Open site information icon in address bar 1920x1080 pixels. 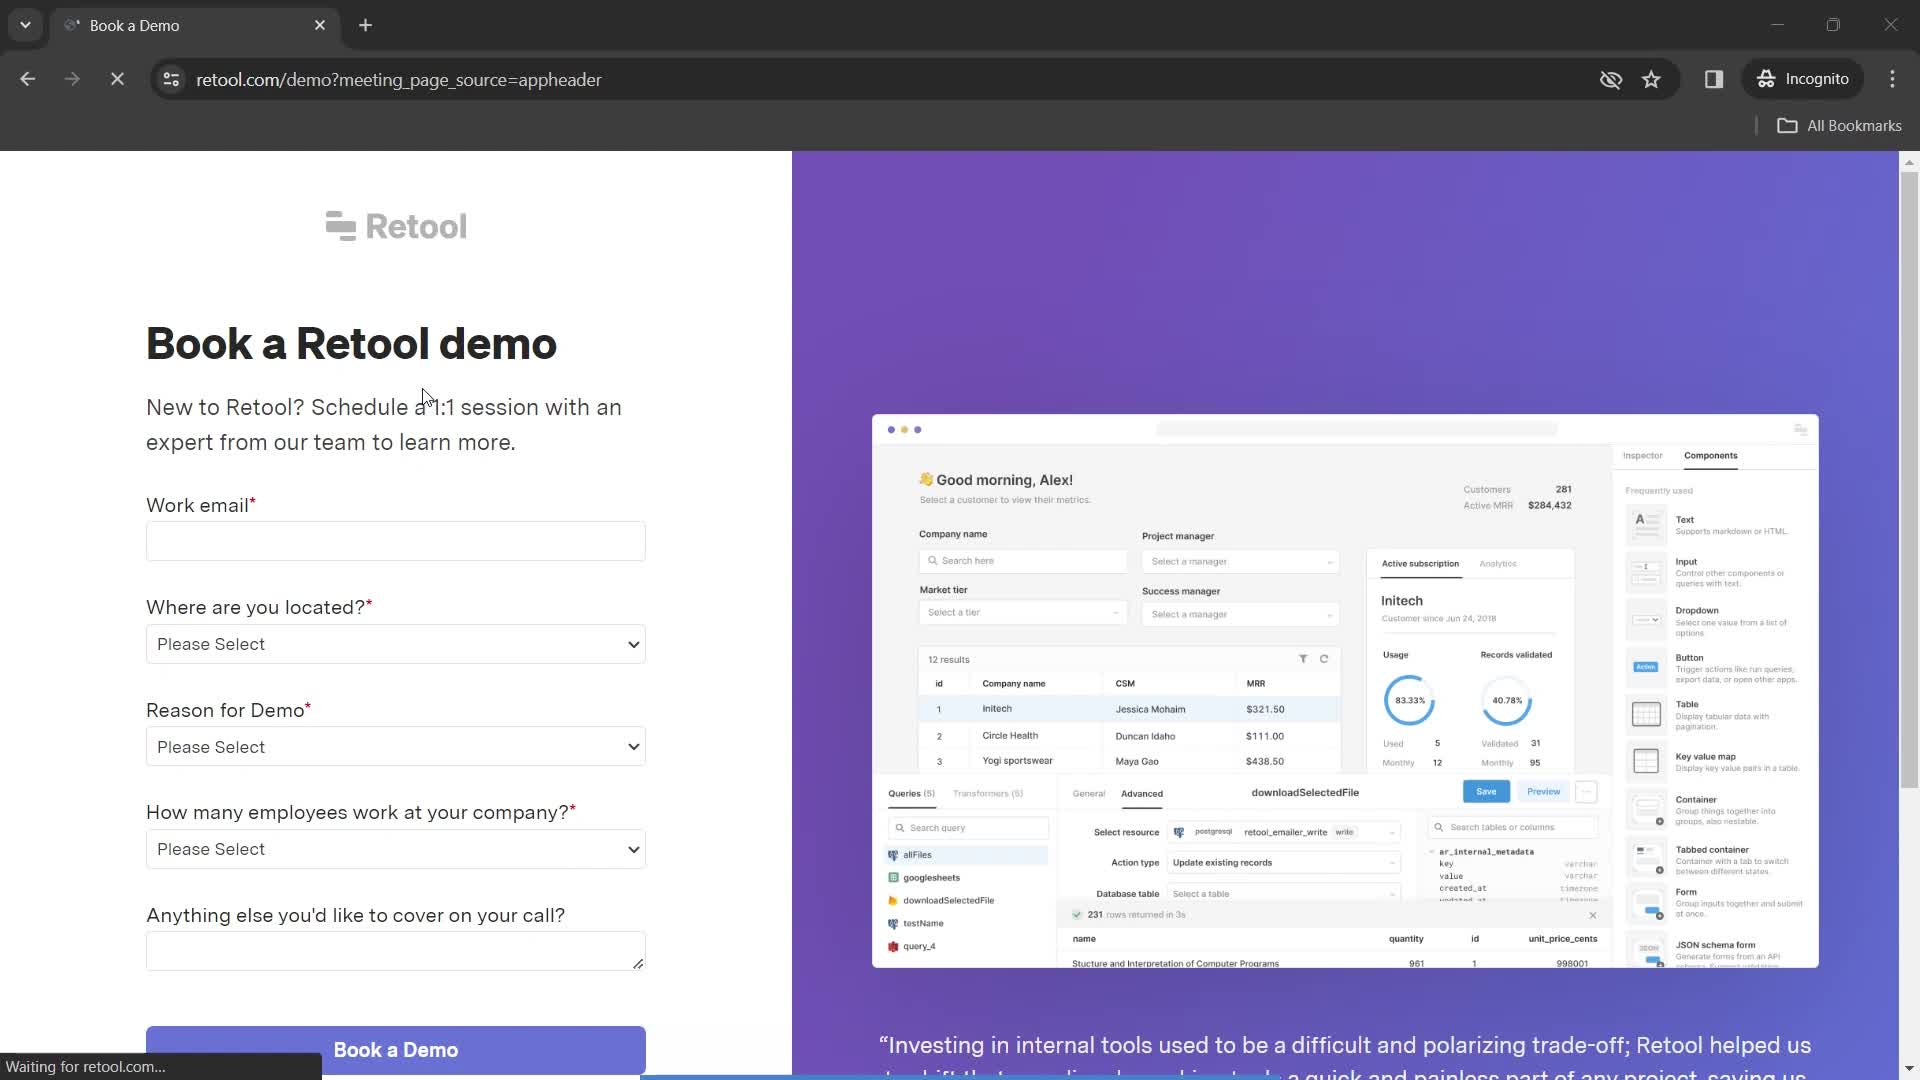click(171, 79)
